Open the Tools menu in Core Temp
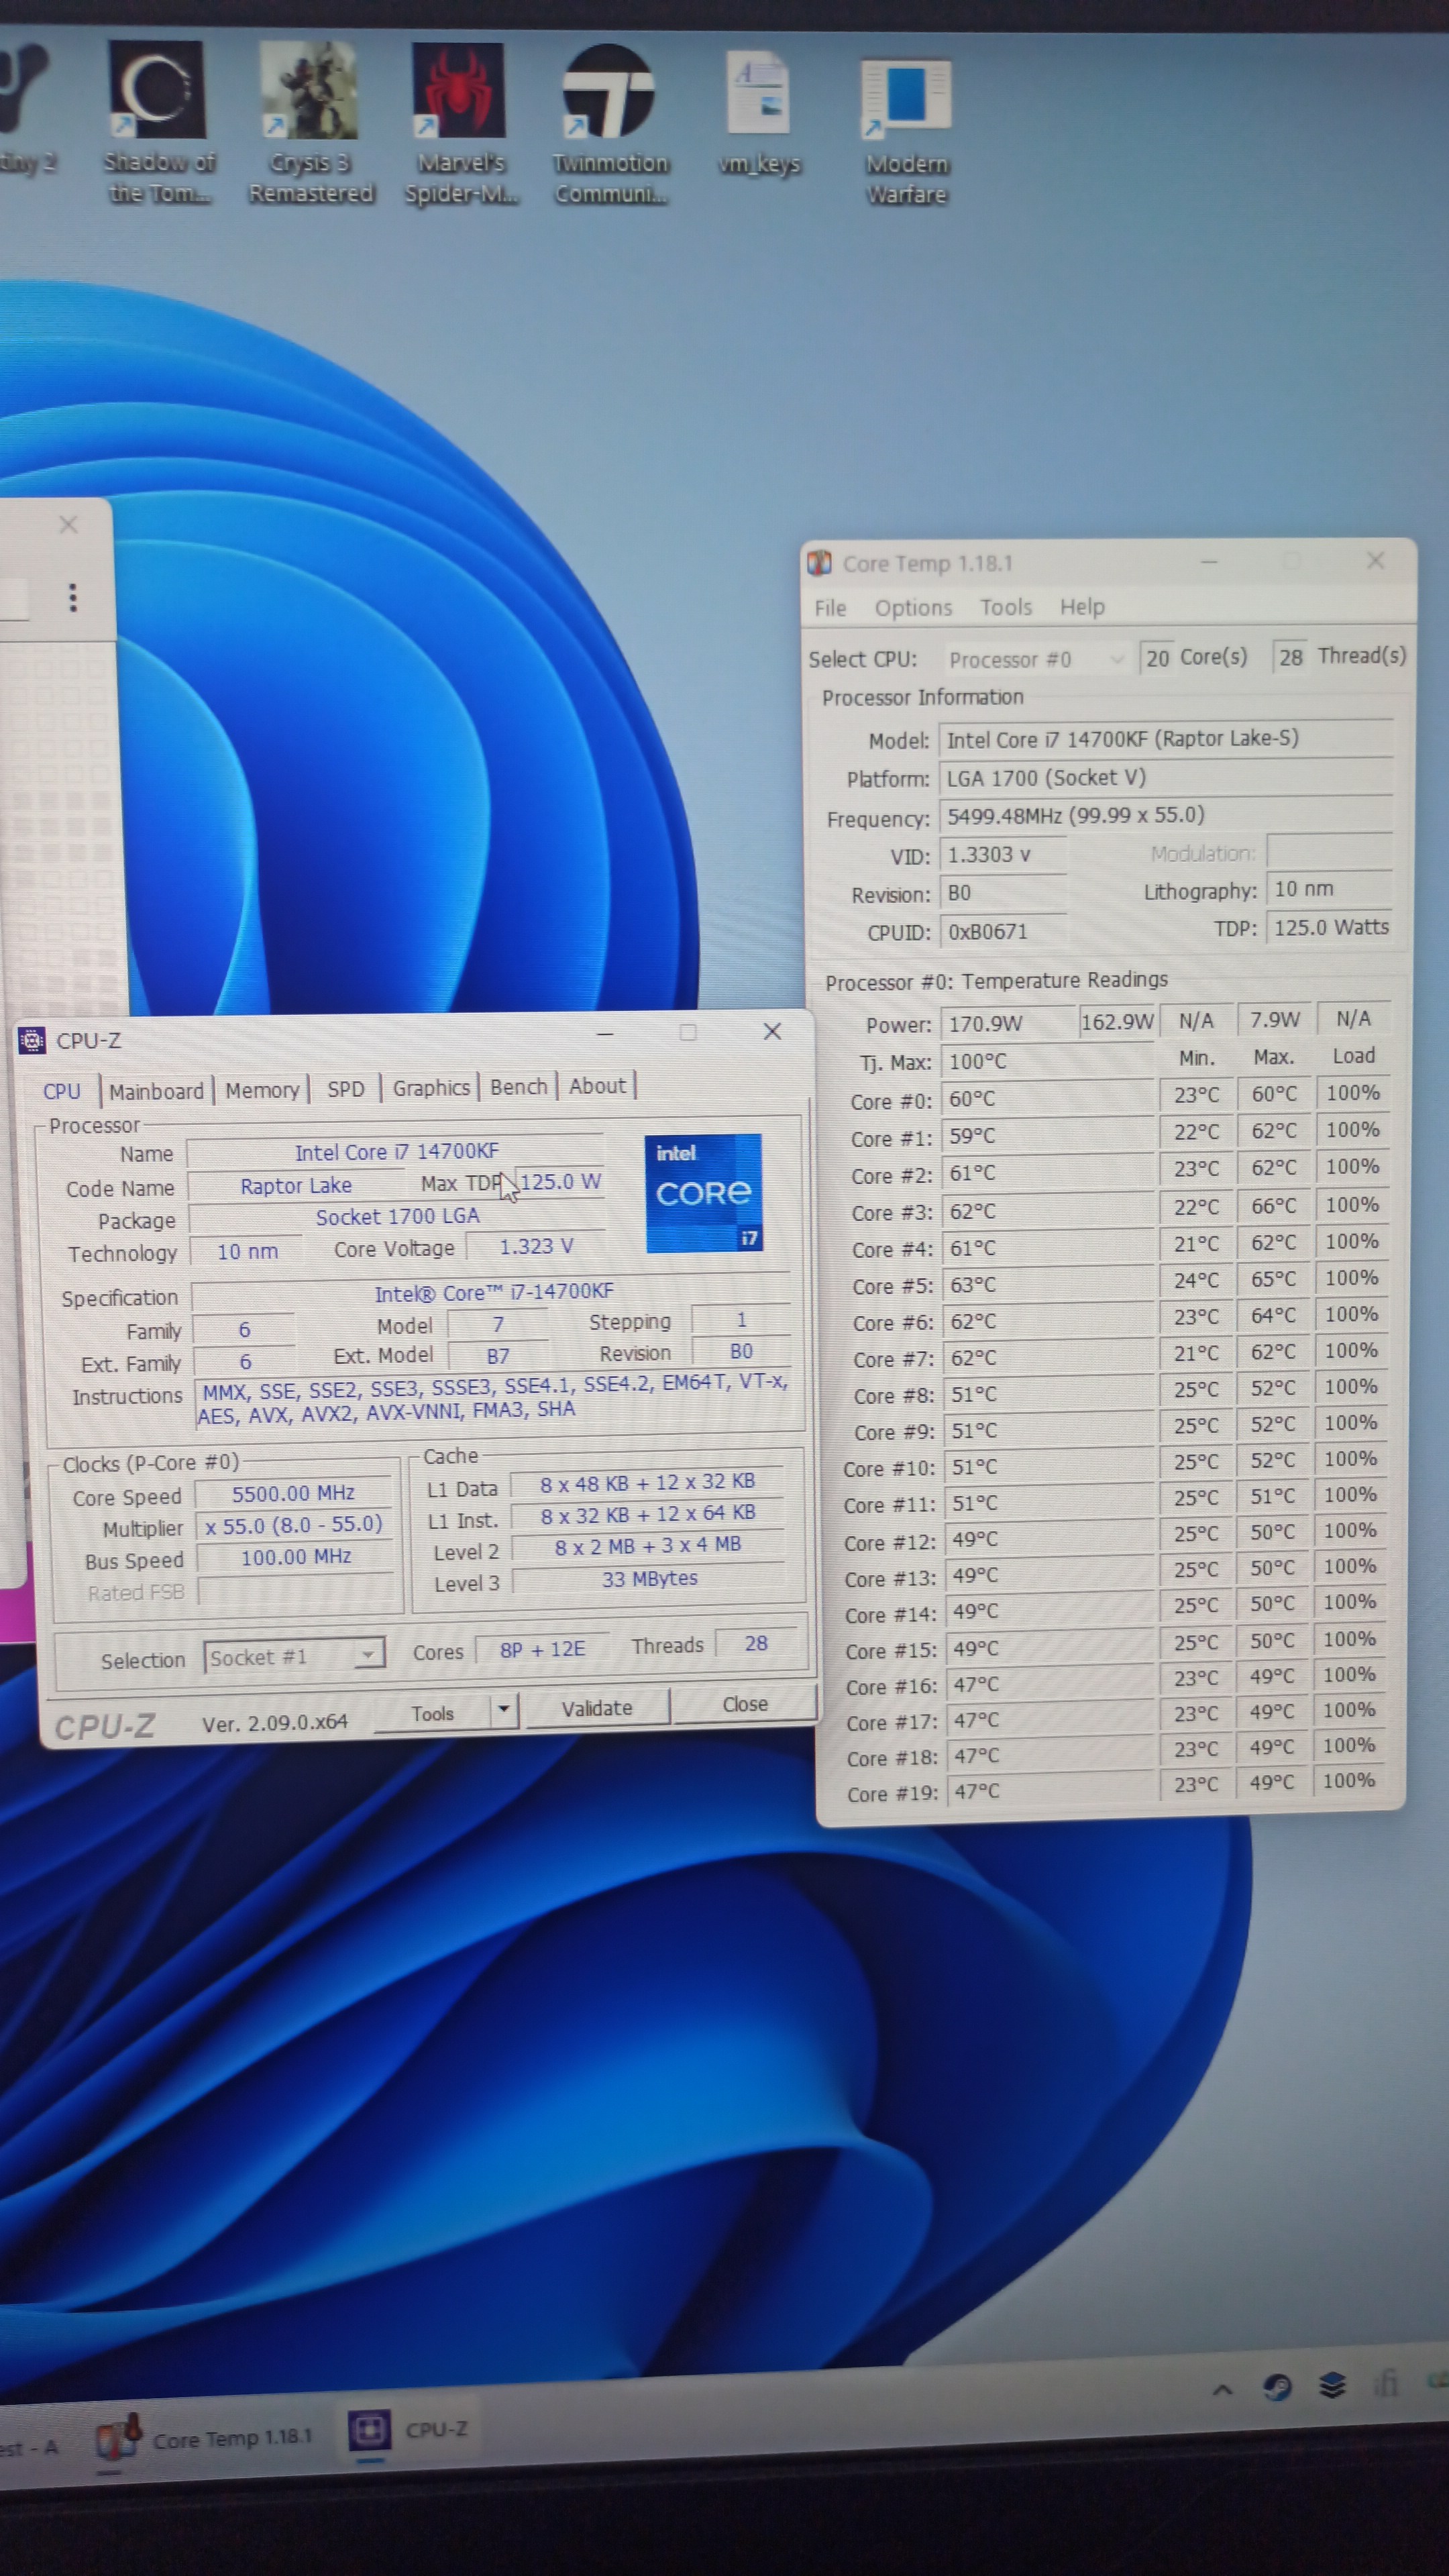The image size is (1449, 2576). 1005,607
